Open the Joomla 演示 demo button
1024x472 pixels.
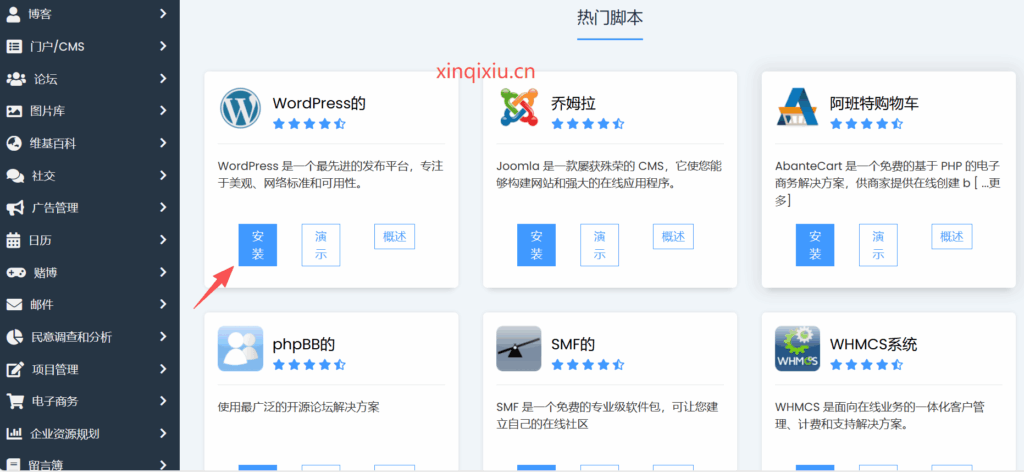599,245
